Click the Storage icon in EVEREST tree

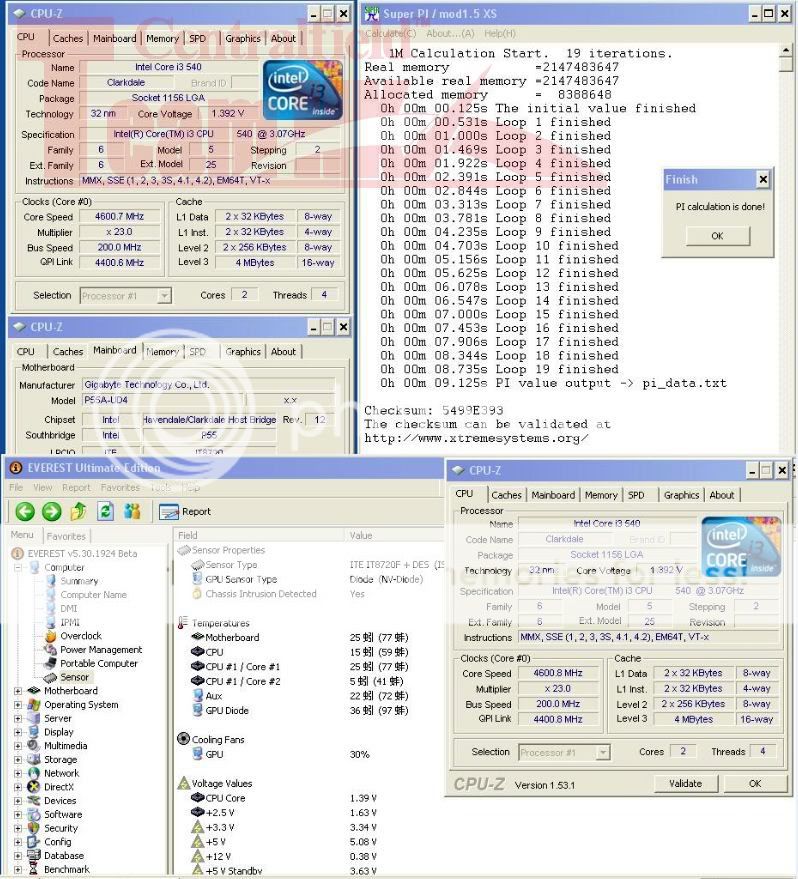point(34,760)
